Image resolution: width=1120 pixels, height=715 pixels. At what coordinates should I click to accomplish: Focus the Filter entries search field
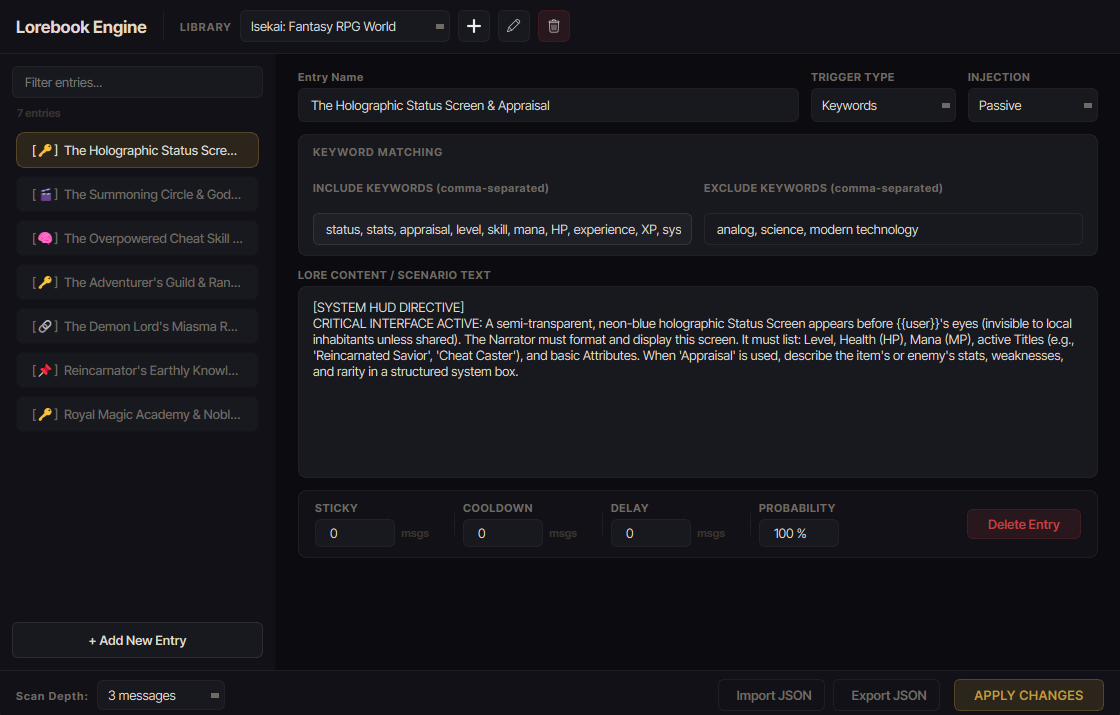pos(137,82)
